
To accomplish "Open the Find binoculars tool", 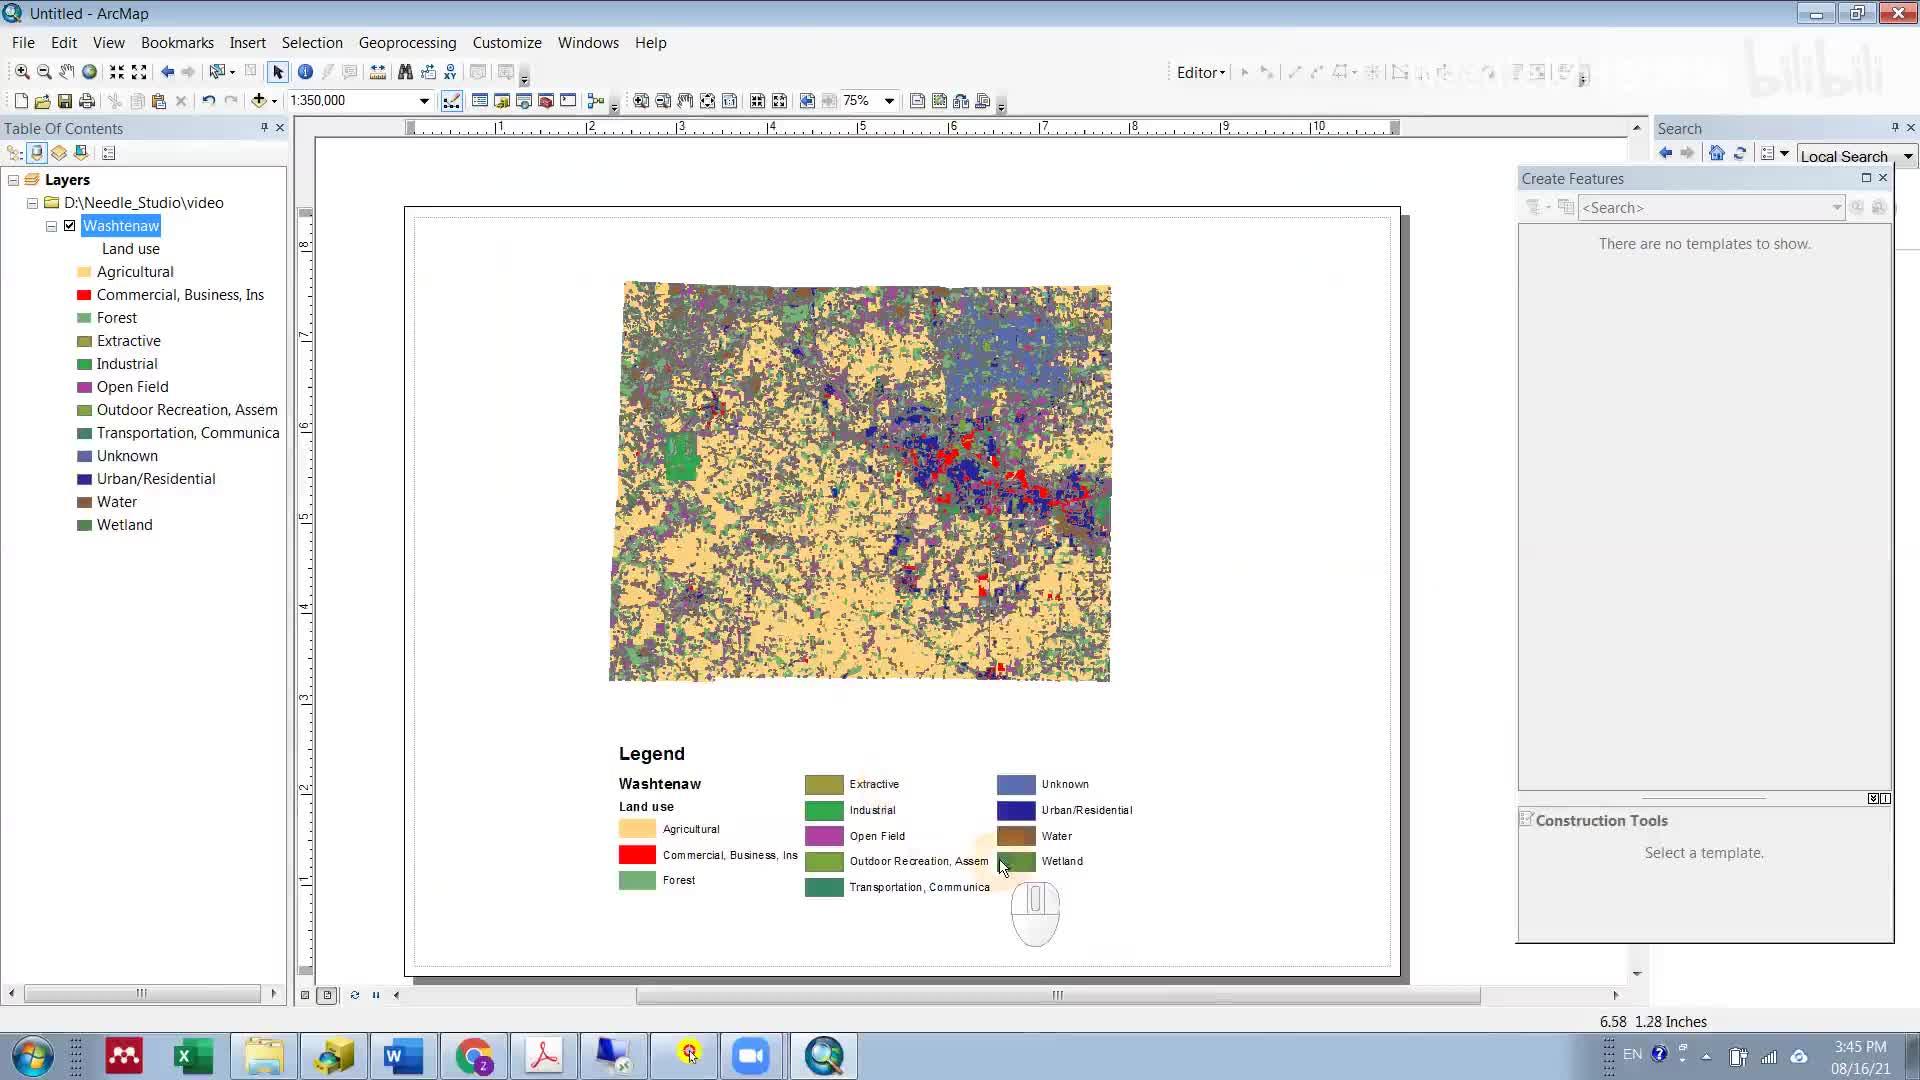I will 405,72.
